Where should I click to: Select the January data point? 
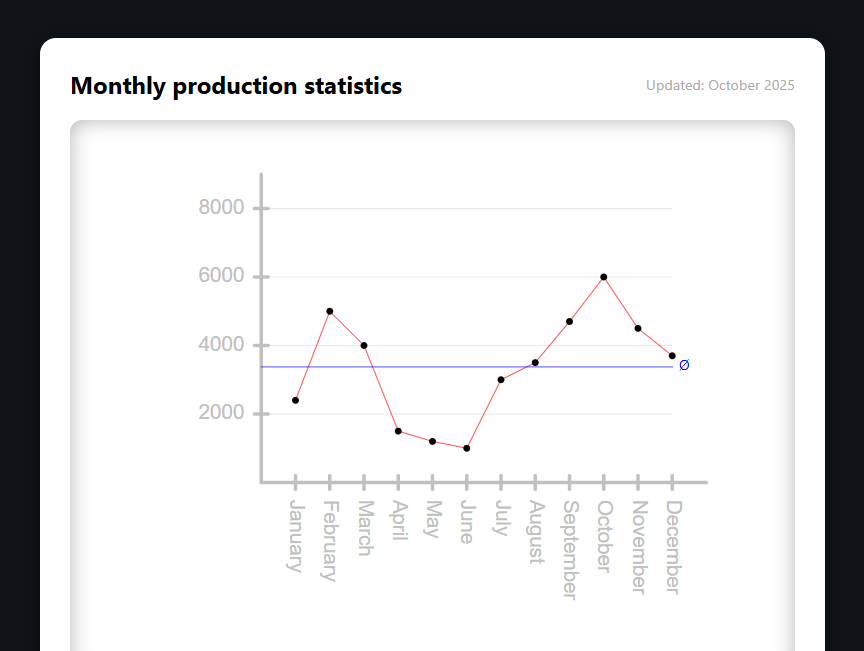coord(295,400)
